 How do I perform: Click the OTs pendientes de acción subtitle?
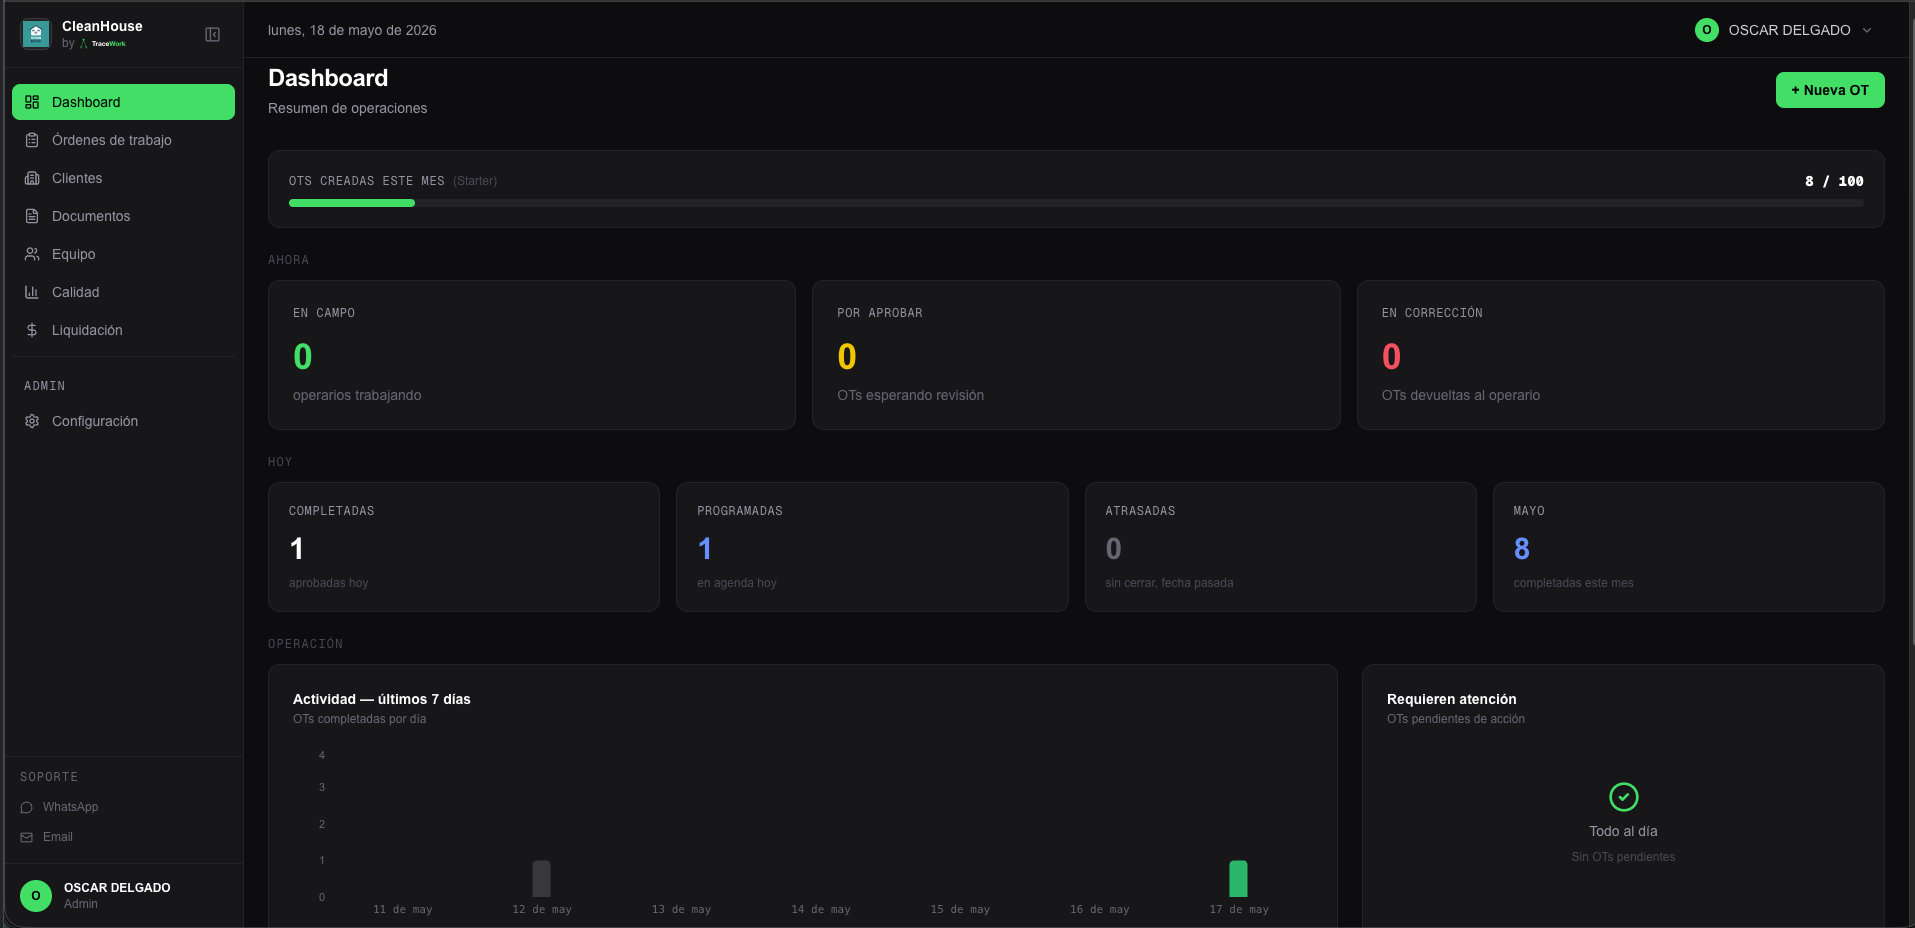(1455, 719)
